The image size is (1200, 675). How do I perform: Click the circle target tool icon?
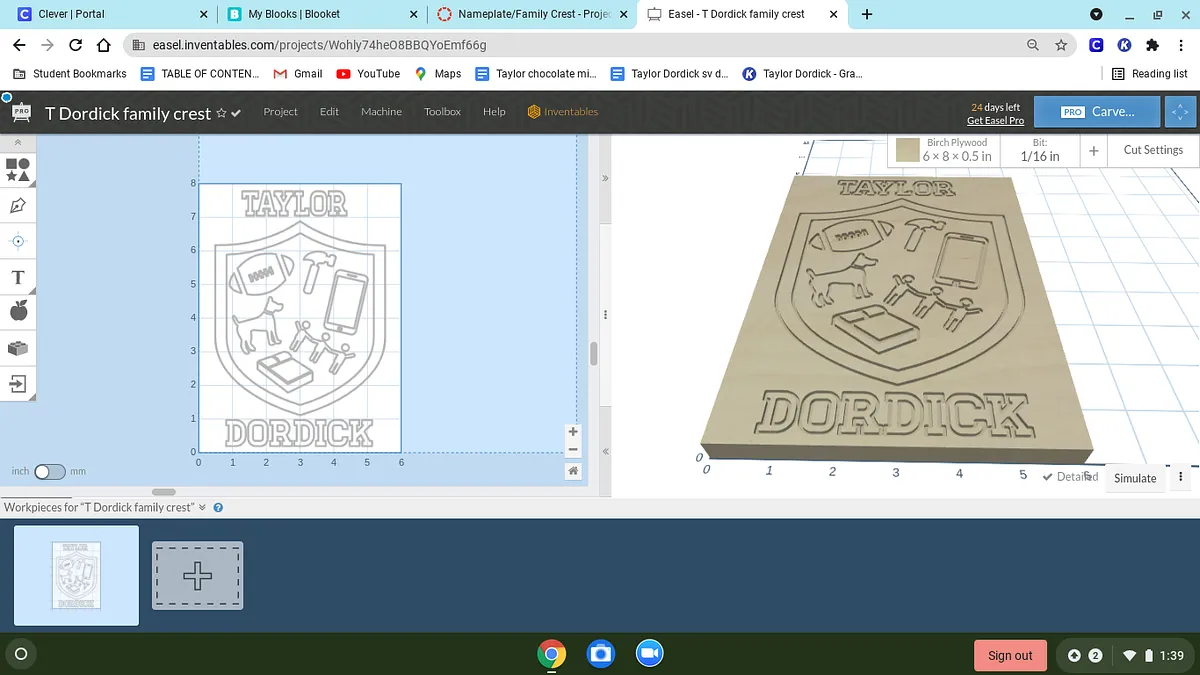[18, 241]
